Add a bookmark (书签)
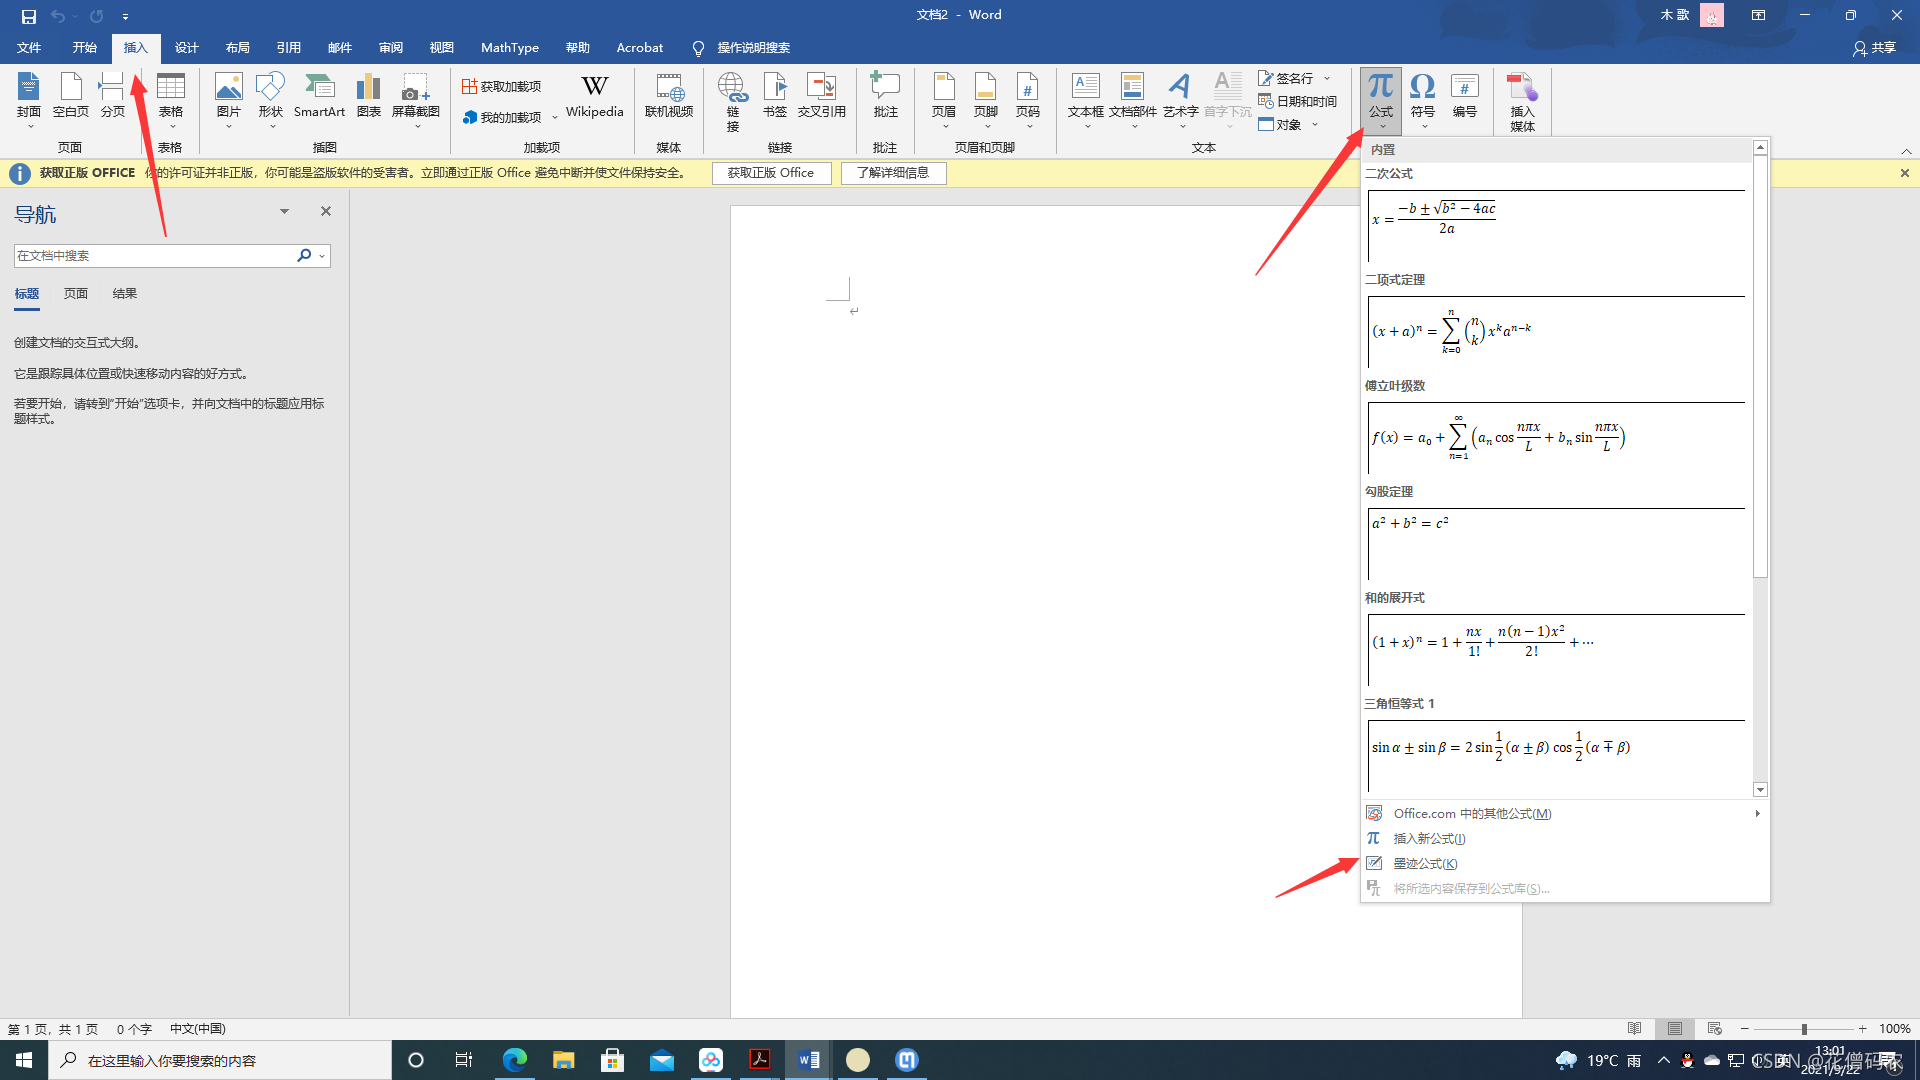The image size is (1920, 1080). (775, 95)
